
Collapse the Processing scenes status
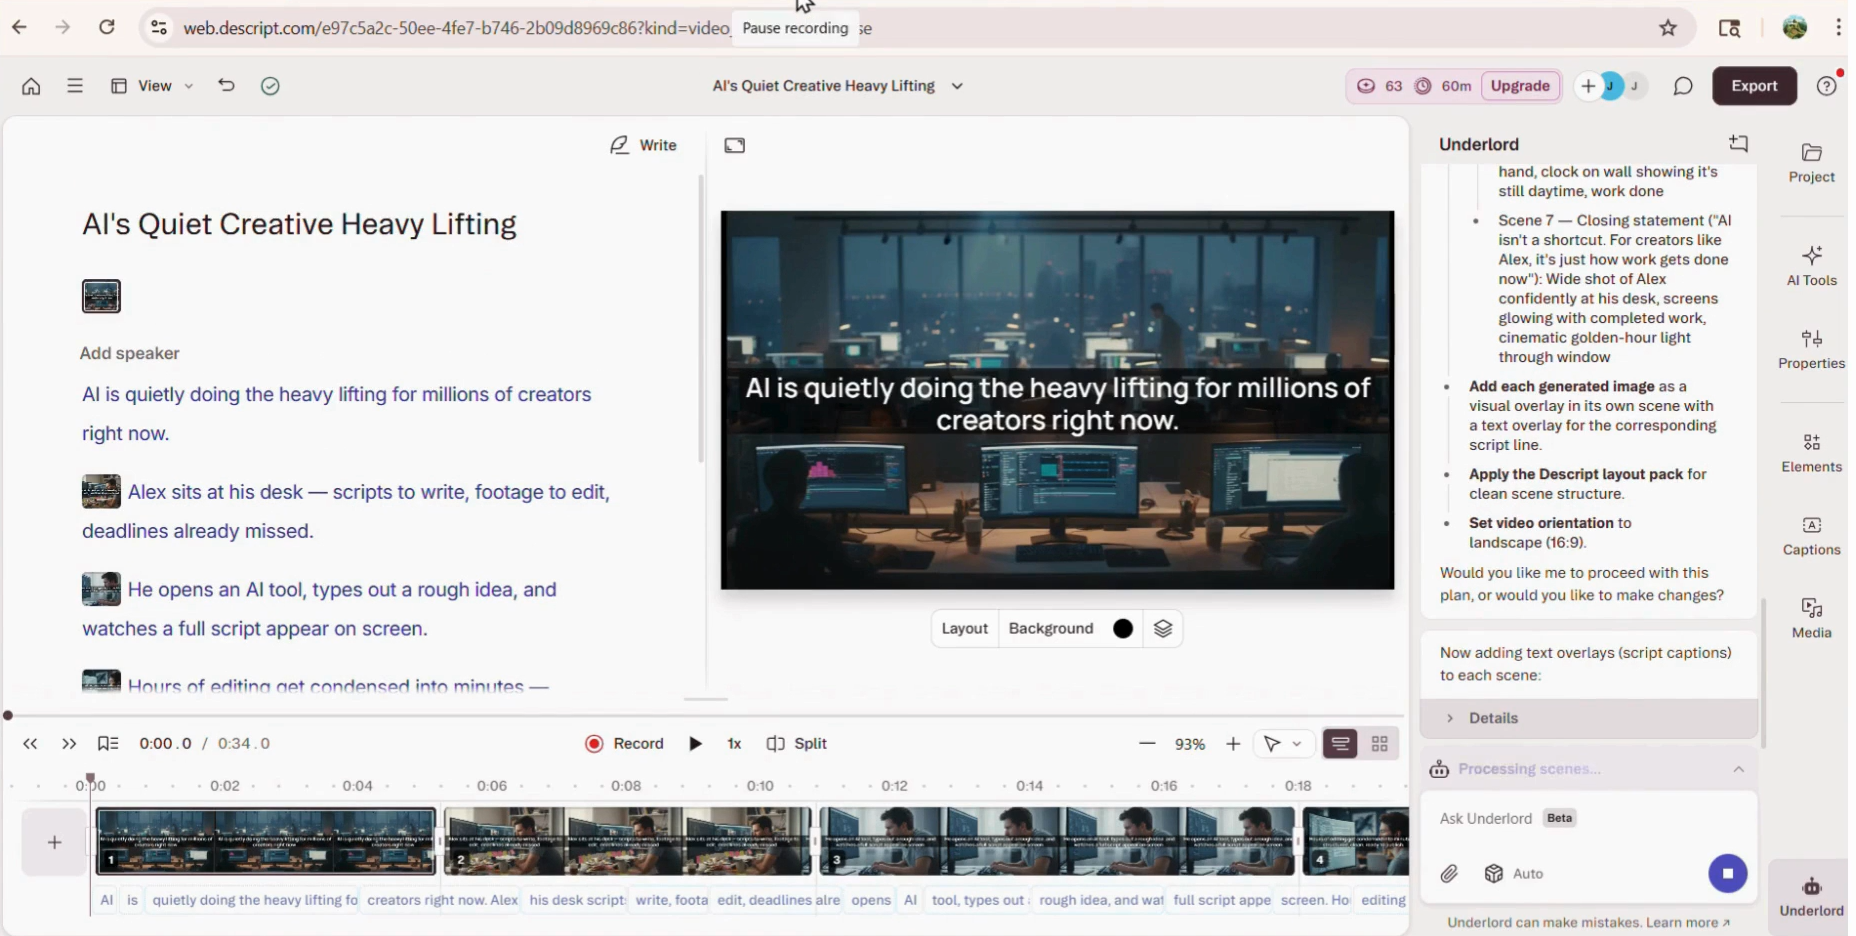click(1739, 769)
